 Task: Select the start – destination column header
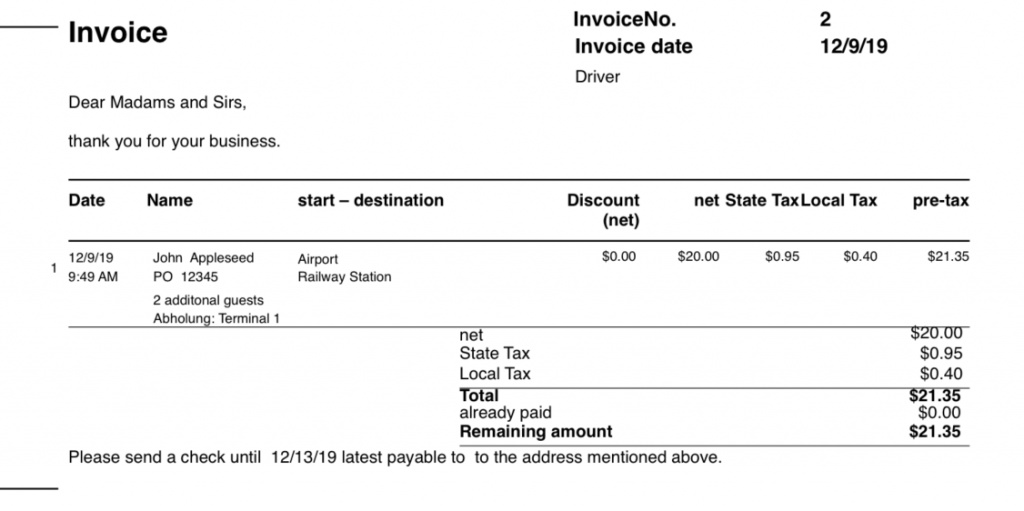click(x=370, y=200)
